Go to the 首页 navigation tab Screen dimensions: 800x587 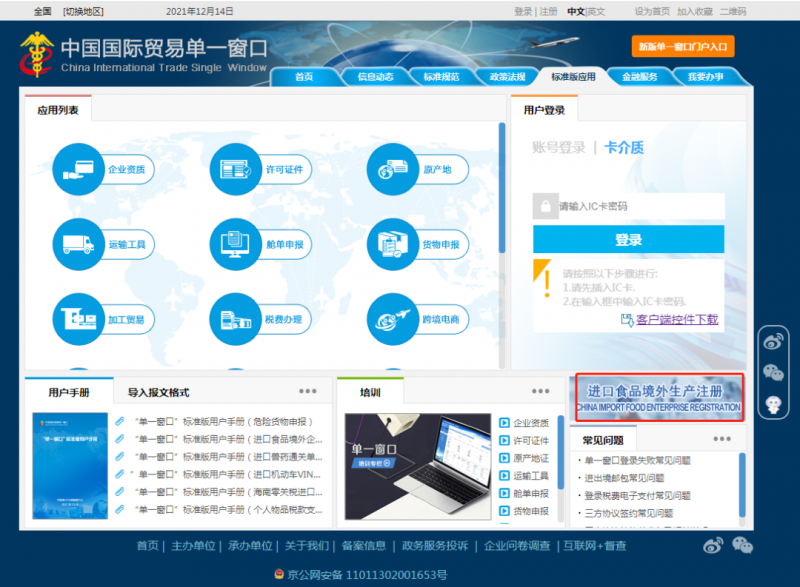click(304, 77)
